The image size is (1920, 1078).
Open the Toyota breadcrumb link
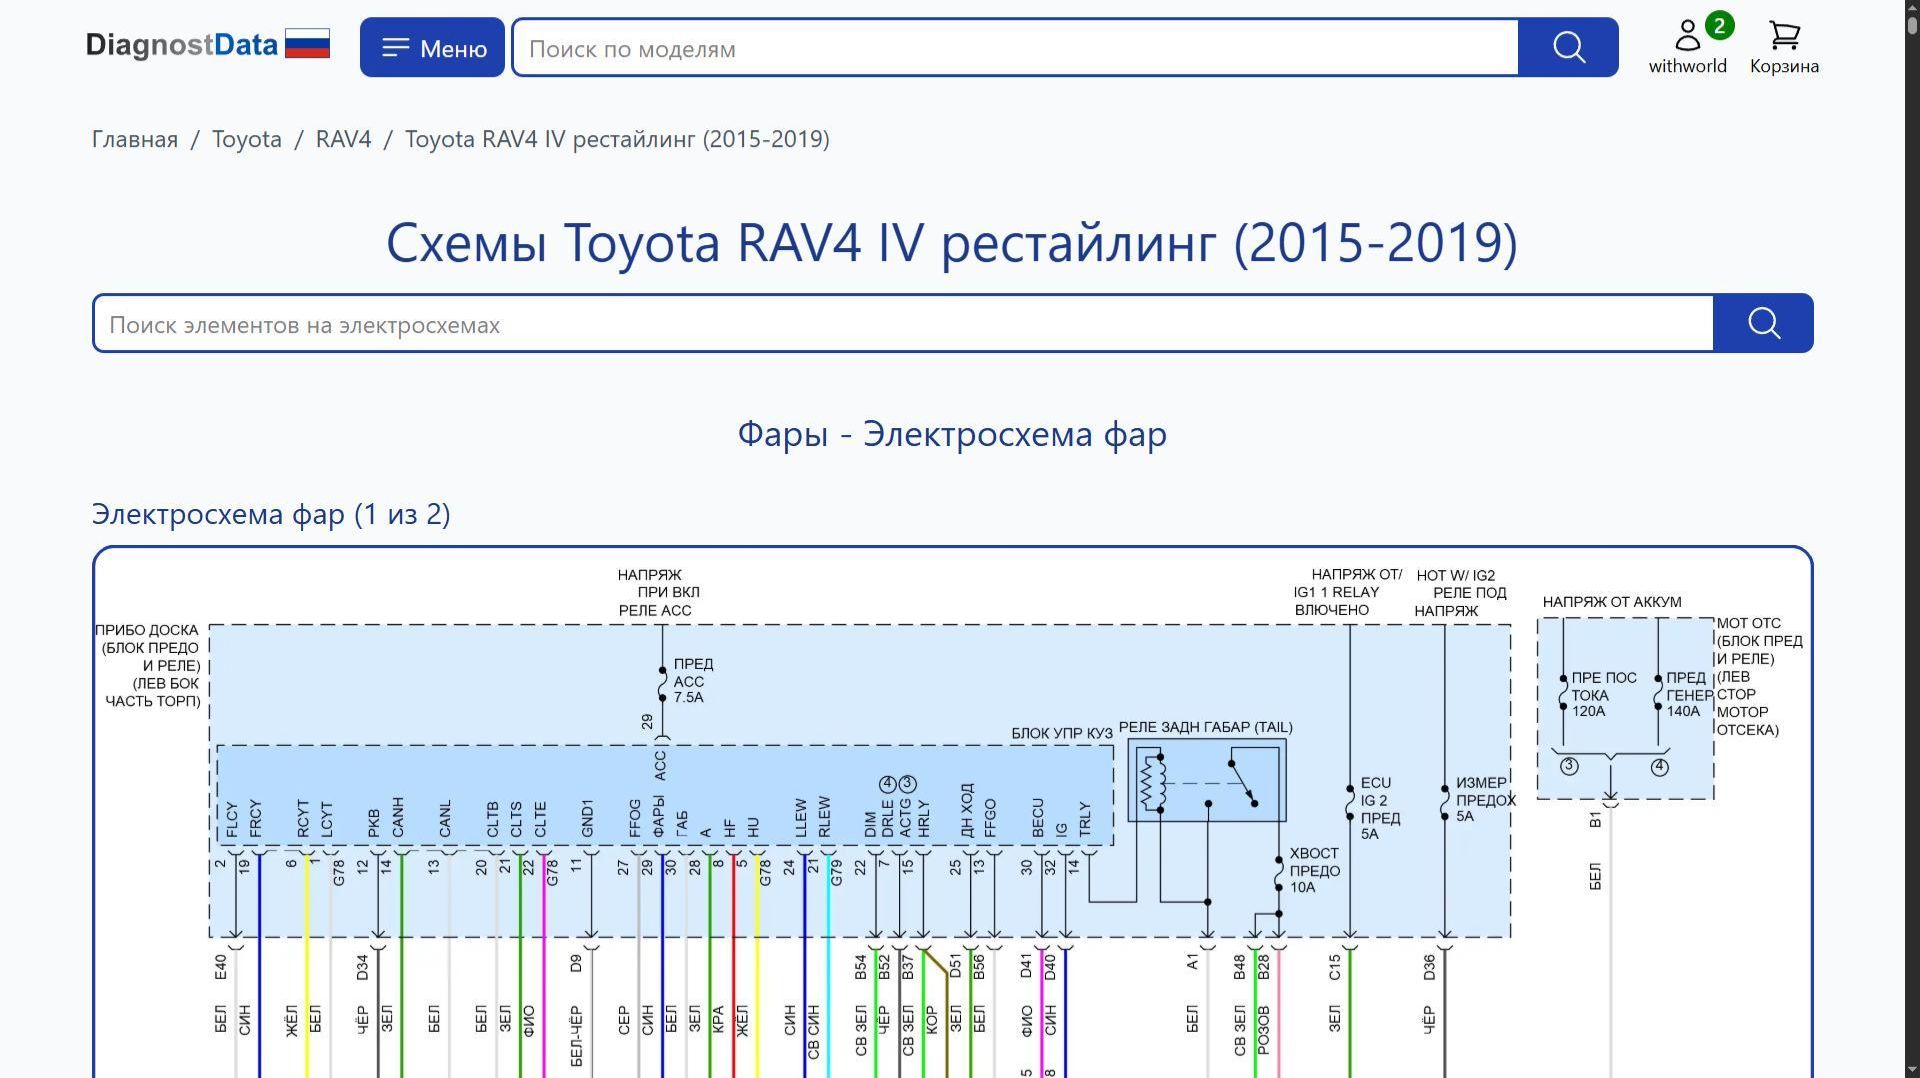coord(246,139)
